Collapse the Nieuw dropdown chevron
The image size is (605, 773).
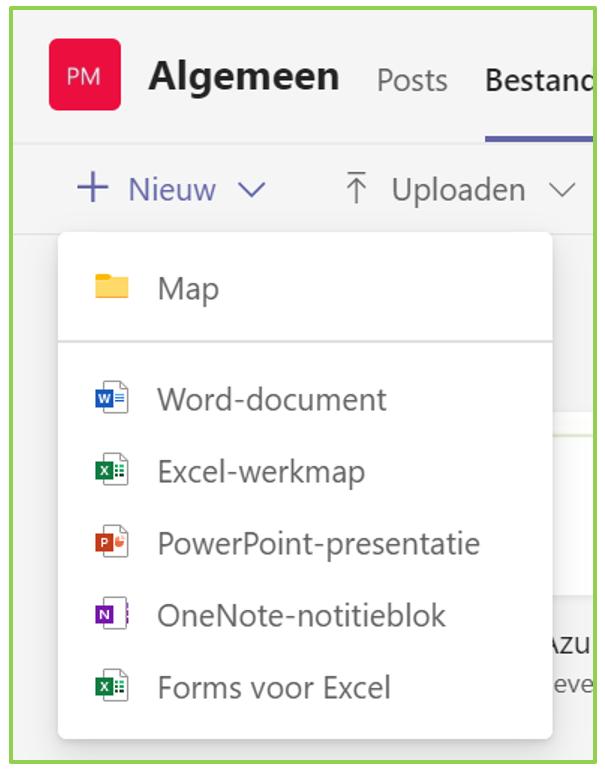pos(252,190)
